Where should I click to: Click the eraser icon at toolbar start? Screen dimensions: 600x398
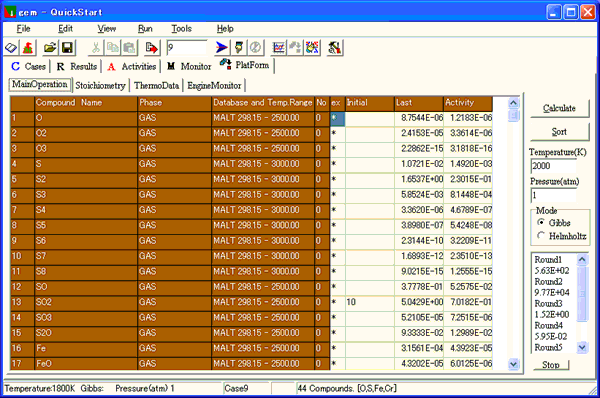click(x=11, y=48)
